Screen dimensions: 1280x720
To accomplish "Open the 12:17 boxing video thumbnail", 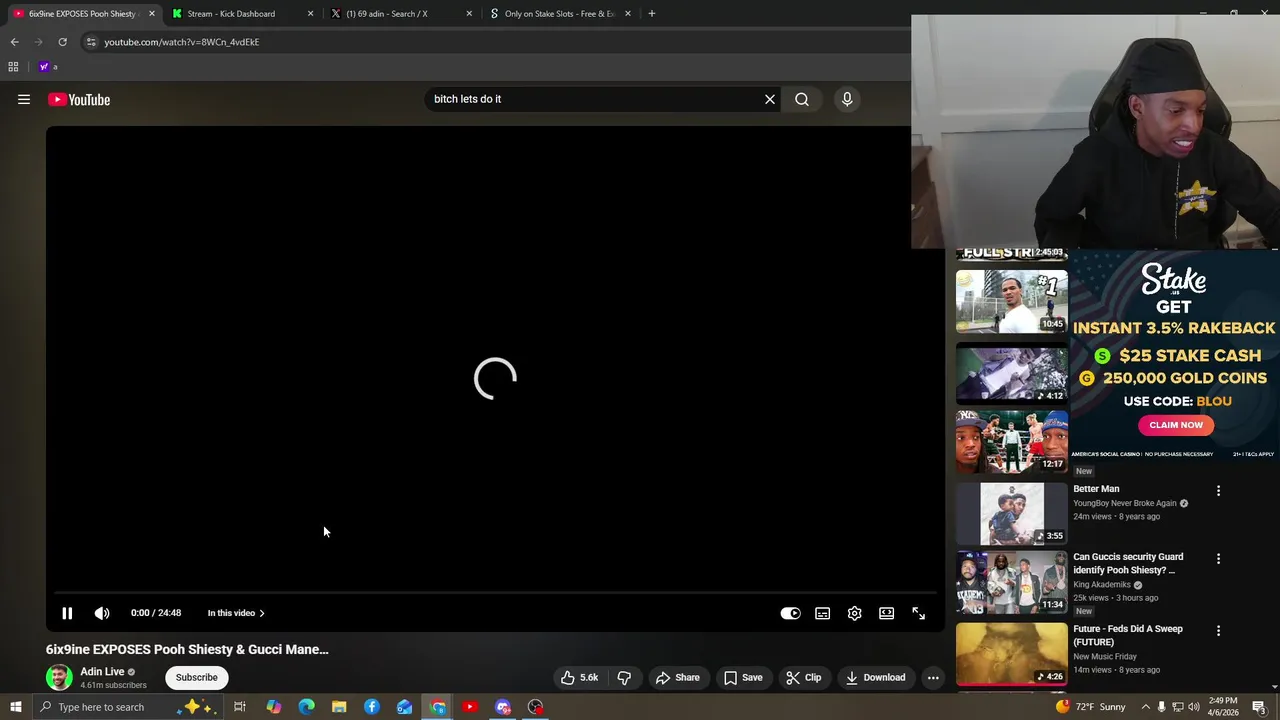I will (x=1011, y=441).
